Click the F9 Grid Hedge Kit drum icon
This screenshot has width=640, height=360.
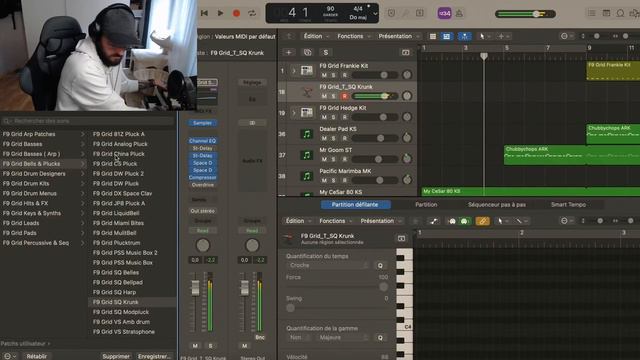307,113
